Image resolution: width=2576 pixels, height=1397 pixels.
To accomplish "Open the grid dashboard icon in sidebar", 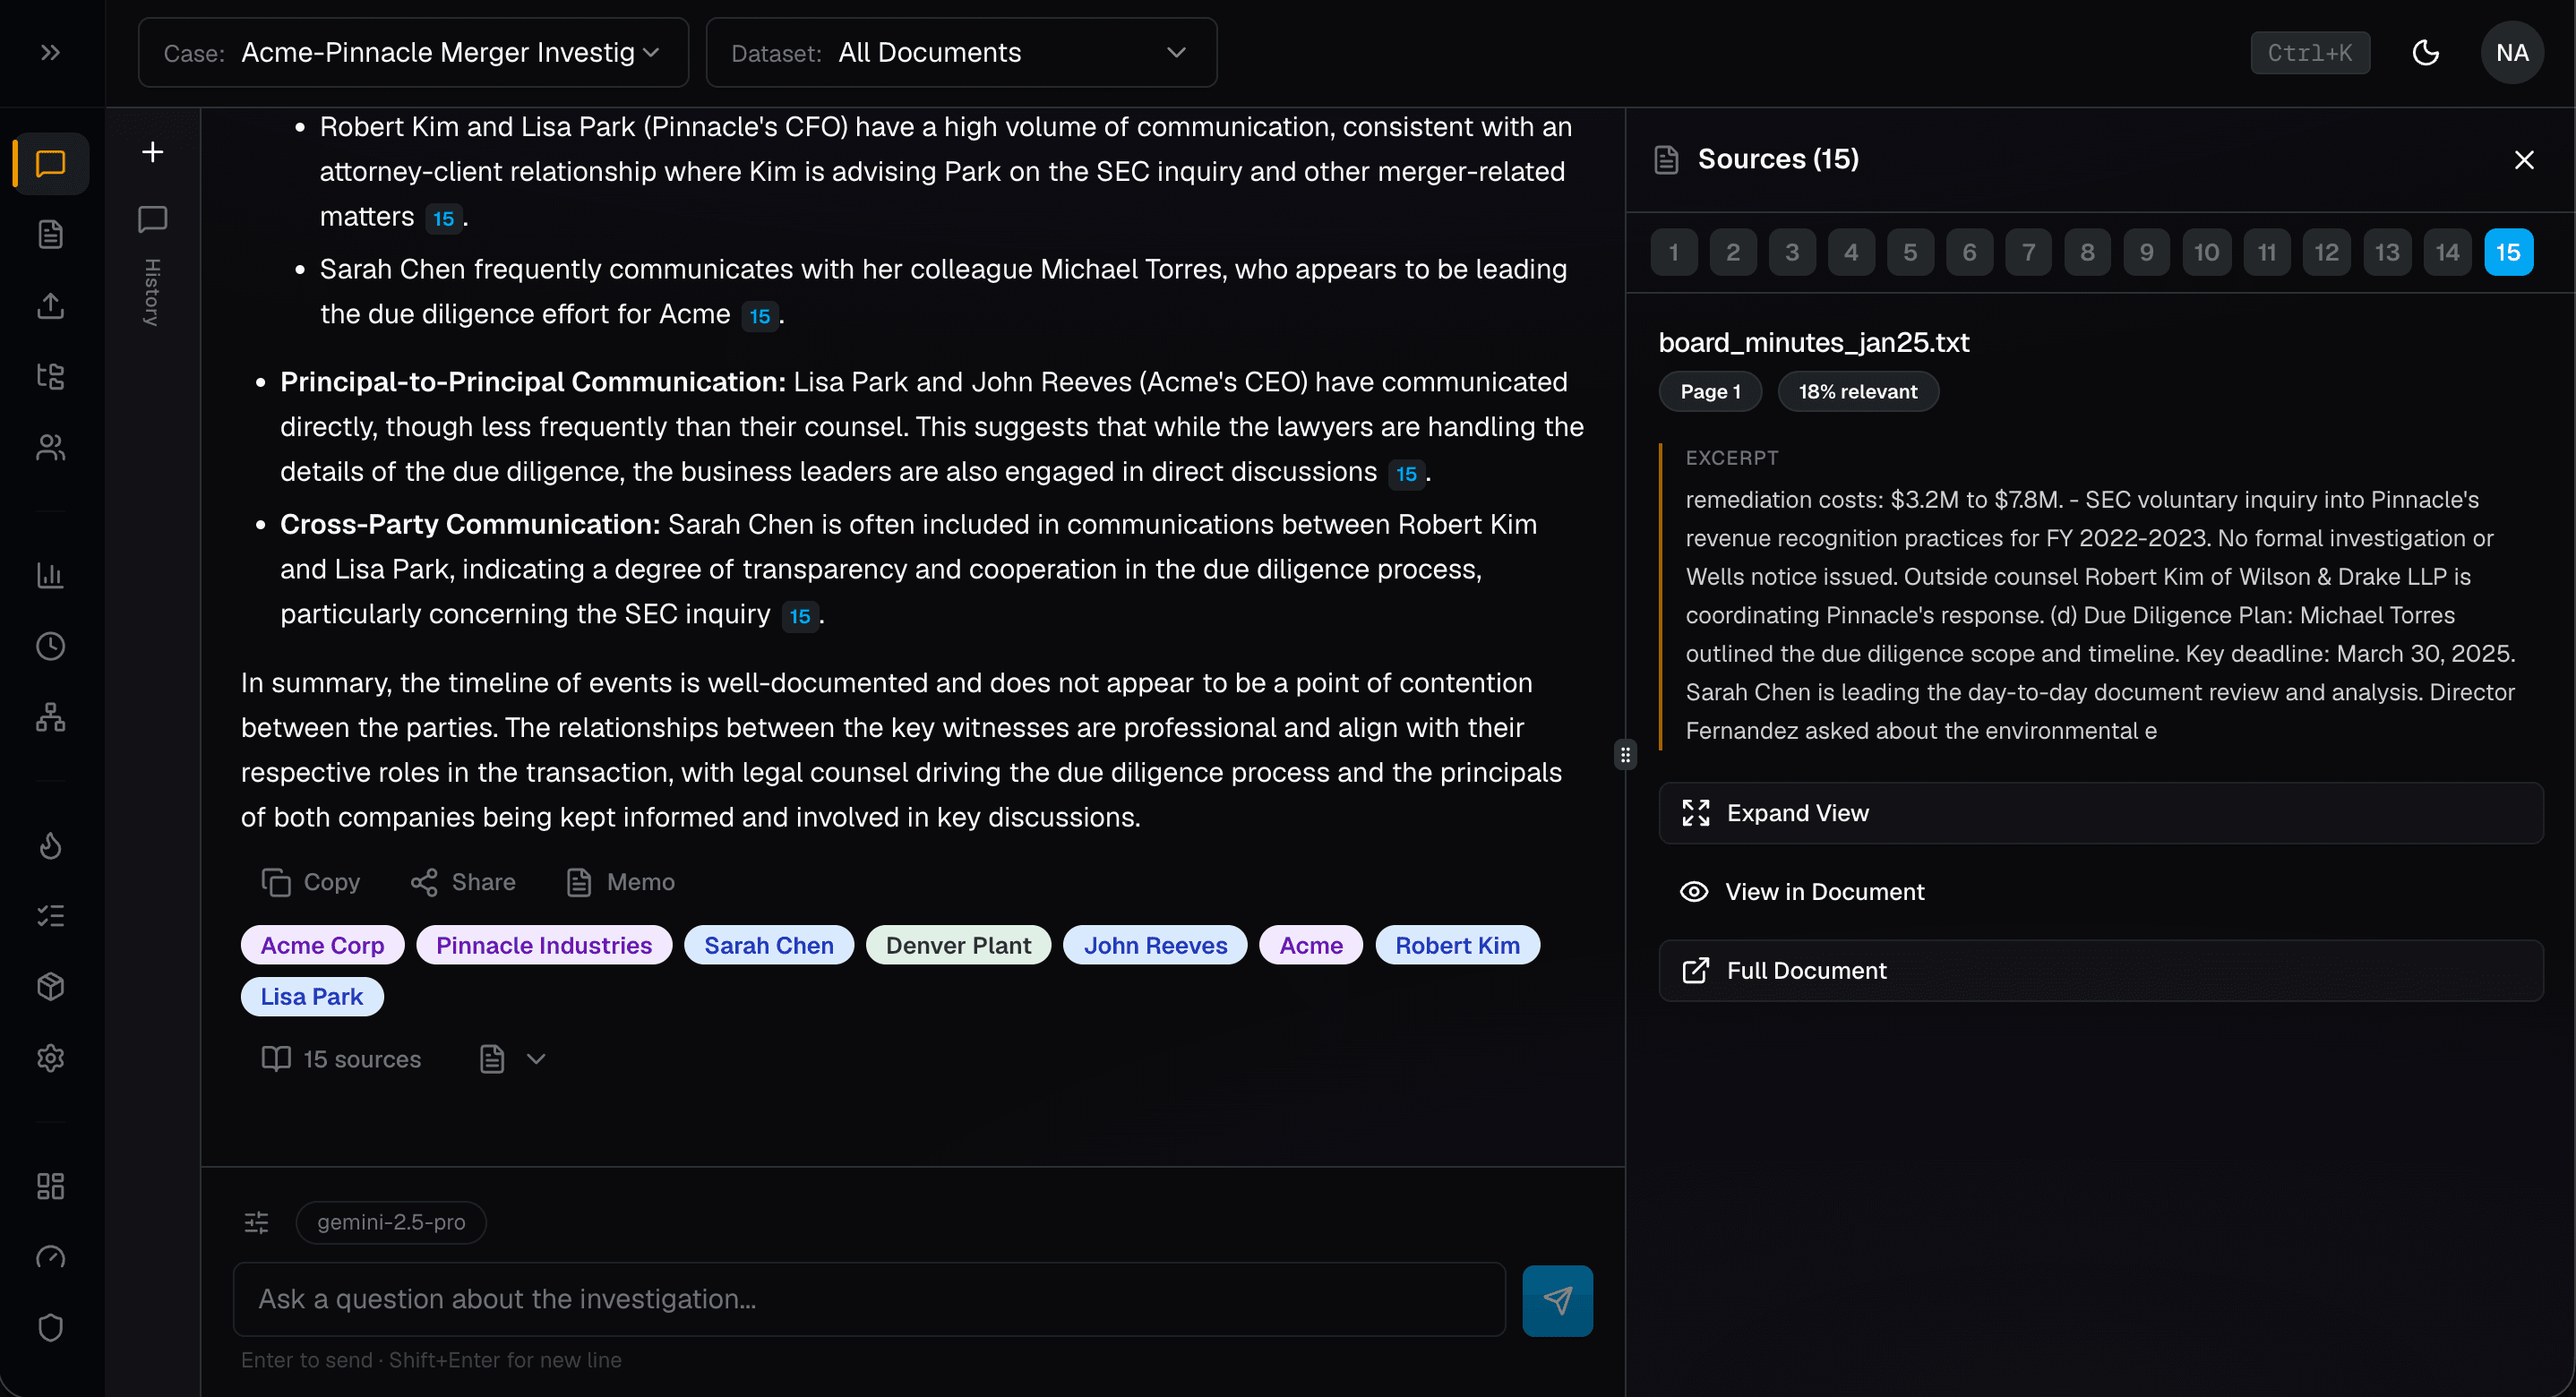I will click(51, 1186).
